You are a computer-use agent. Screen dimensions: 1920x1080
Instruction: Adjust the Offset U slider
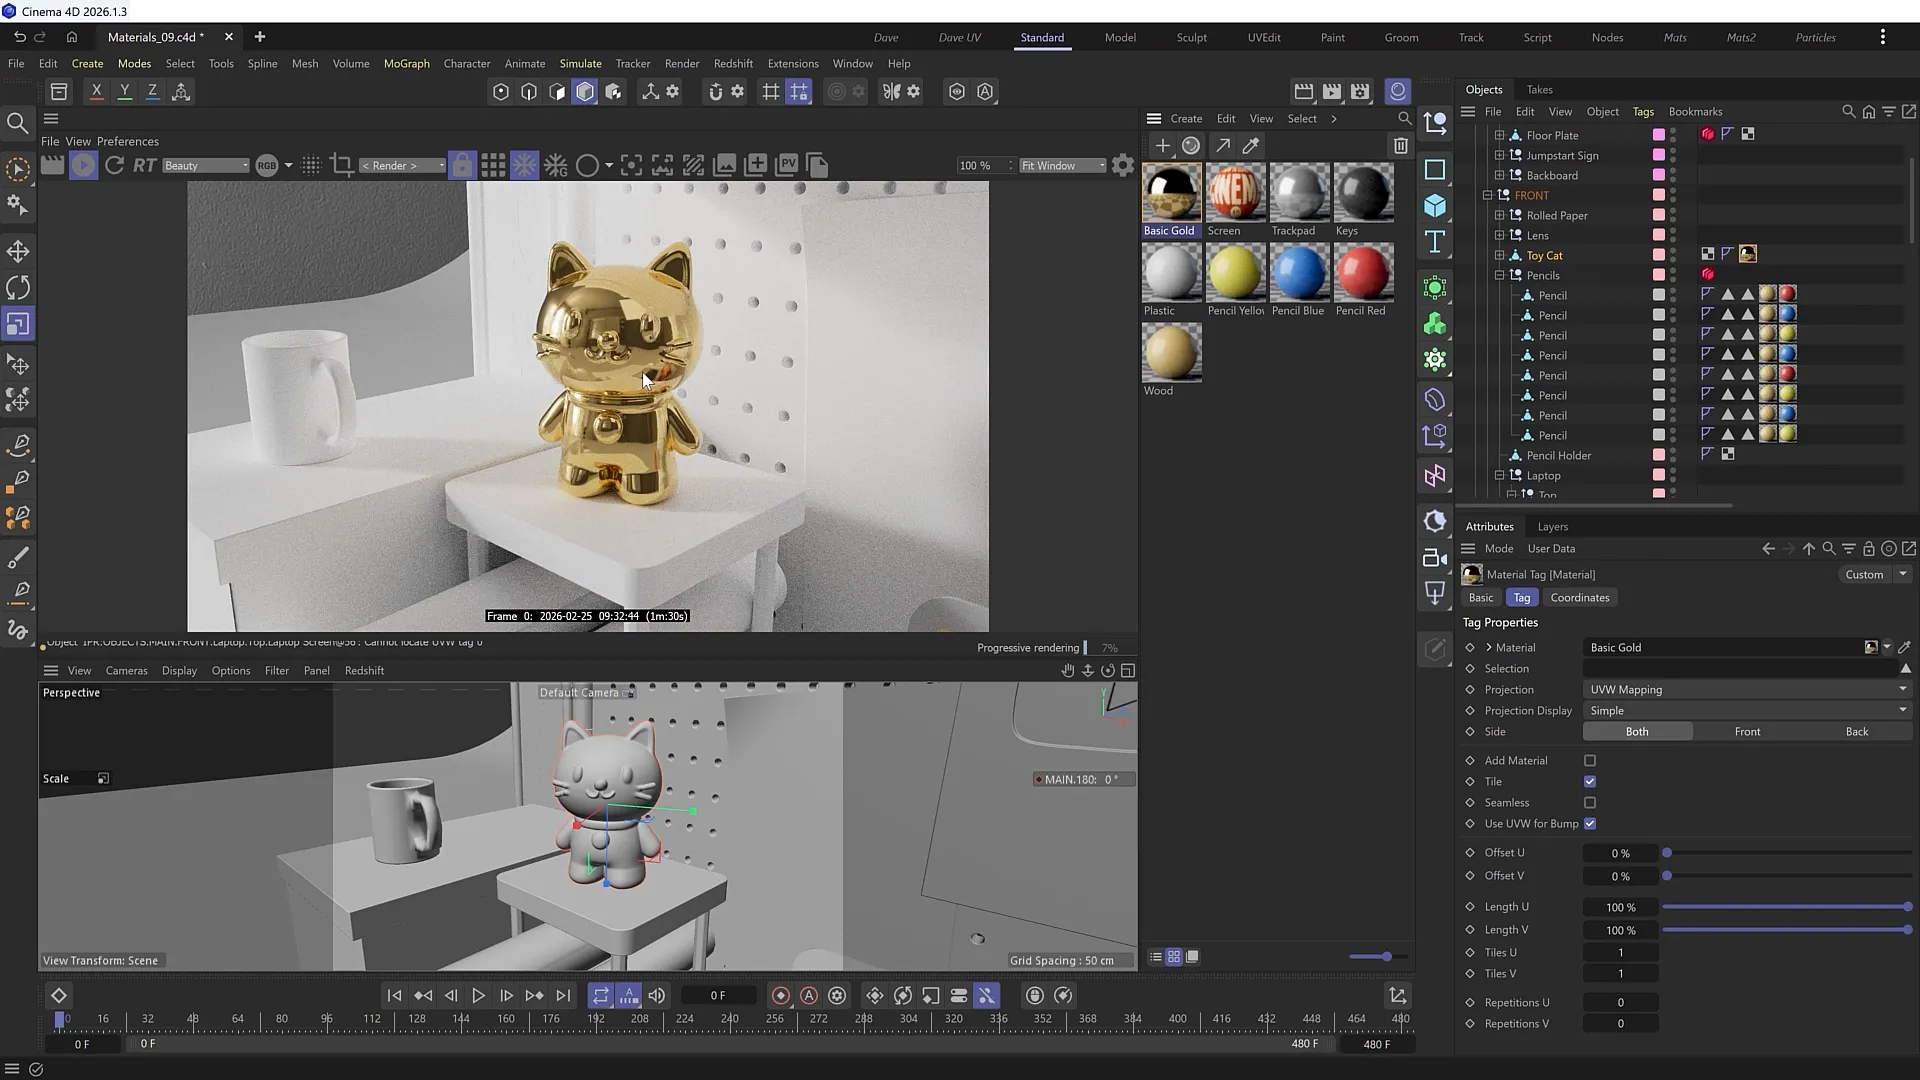1787,853
